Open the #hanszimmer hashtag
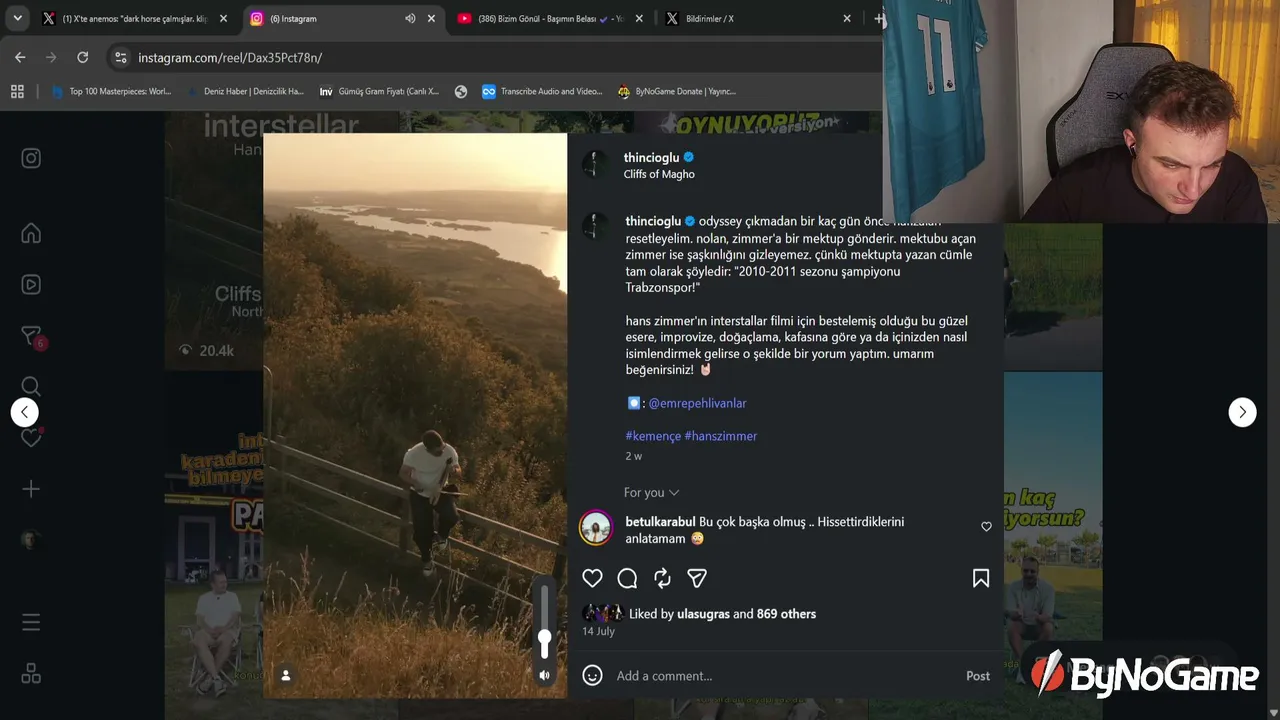This screenshot has width=1280, height=720. tap(721, 436)
